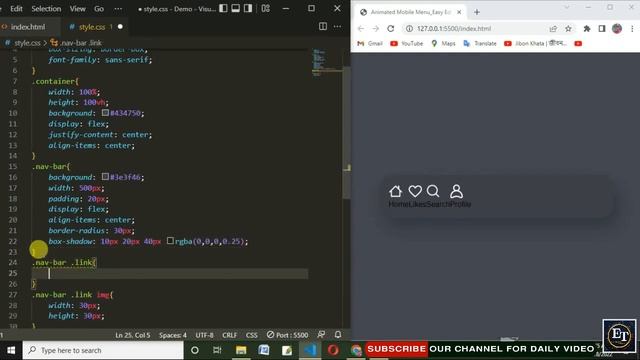
Task: View site information icon in address bar
Action: [x=409, y=29]
